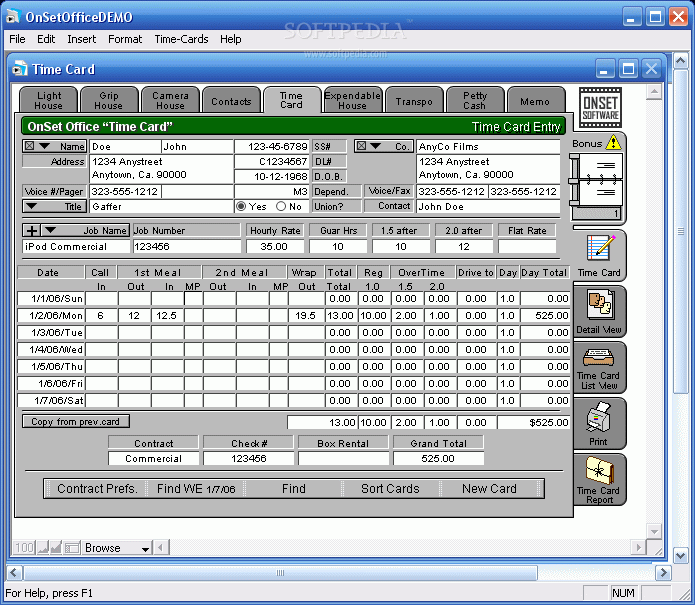Click the Find WE 1/7/06 button

[196, 488]
